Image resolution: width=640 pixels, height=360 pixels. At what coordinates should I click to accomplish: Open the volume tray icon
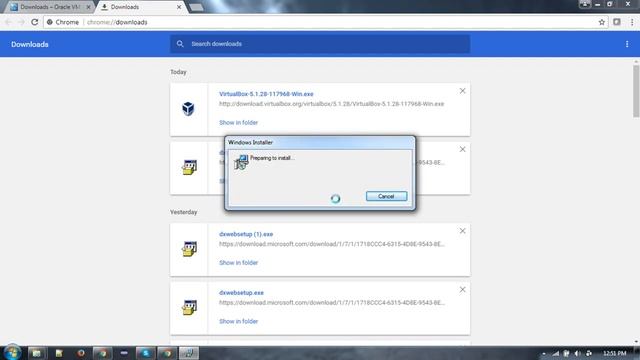click(577, 353)
